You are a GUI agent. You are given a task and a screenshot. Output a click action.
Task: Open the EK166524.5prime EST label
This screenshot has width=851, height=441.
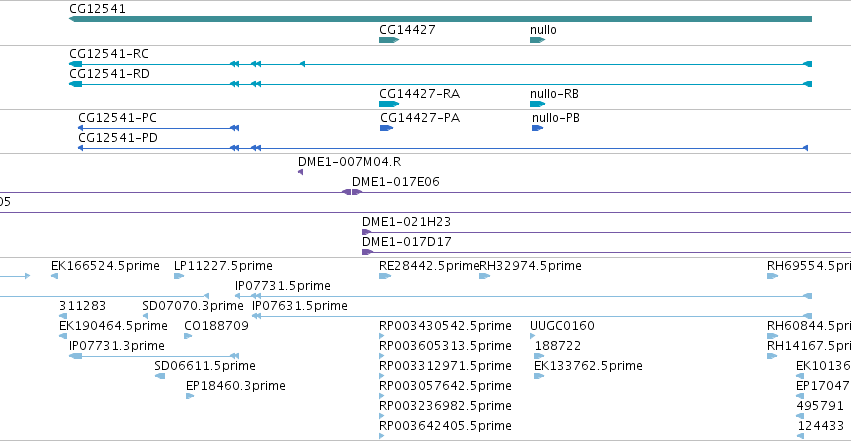point(105,266)
